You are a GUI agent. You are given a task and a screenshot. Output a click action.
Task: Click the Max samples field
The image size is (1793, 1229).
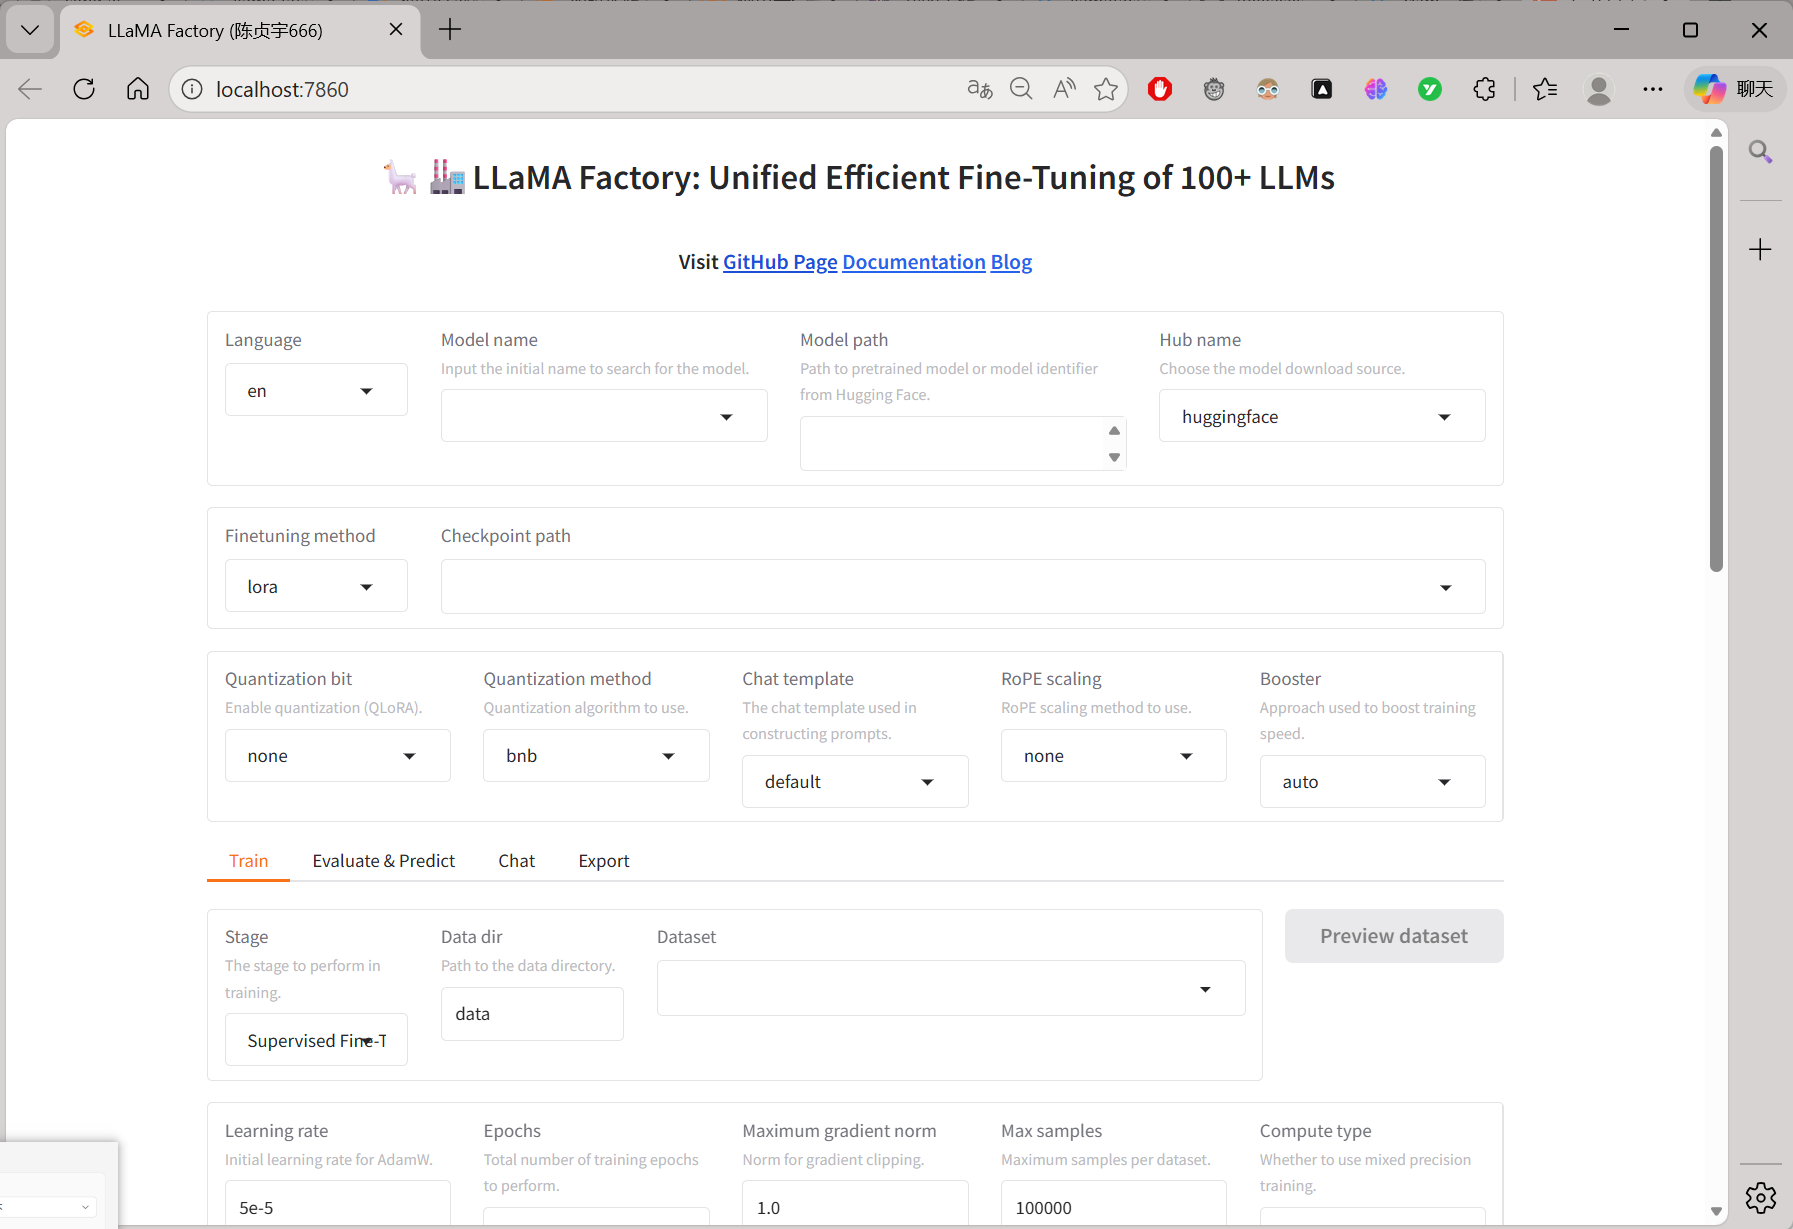click(1114, 1205)
